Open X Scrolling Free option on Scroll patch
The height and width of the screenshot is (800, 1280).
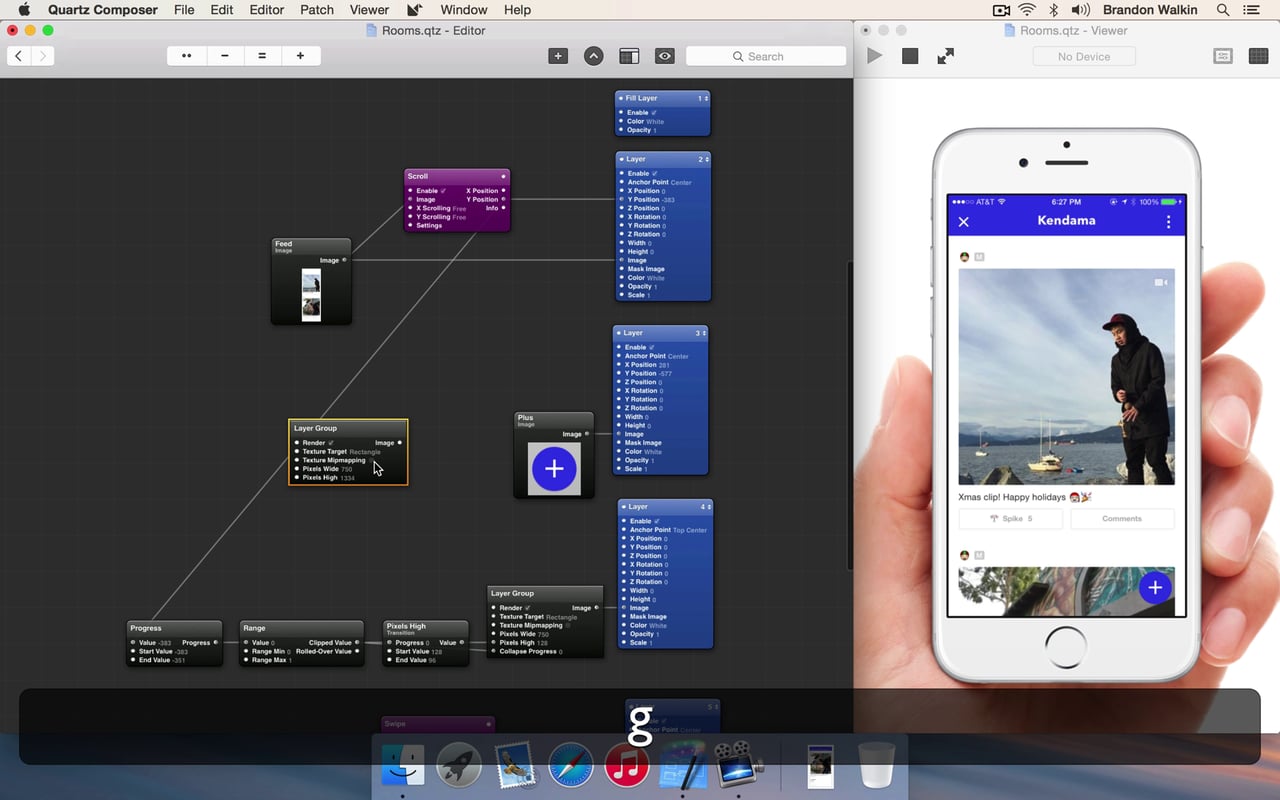(x=459, y=209)
